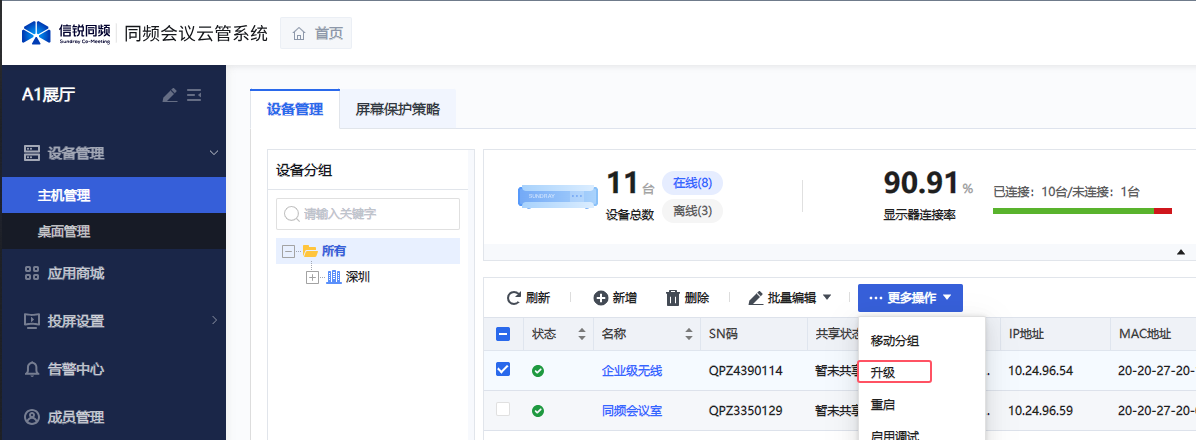The height and width of the screenshot is (440, 1196).
Task: Check the 同频会议室 row checkbox
Action: pyautogui.click(x=503, y=409)
